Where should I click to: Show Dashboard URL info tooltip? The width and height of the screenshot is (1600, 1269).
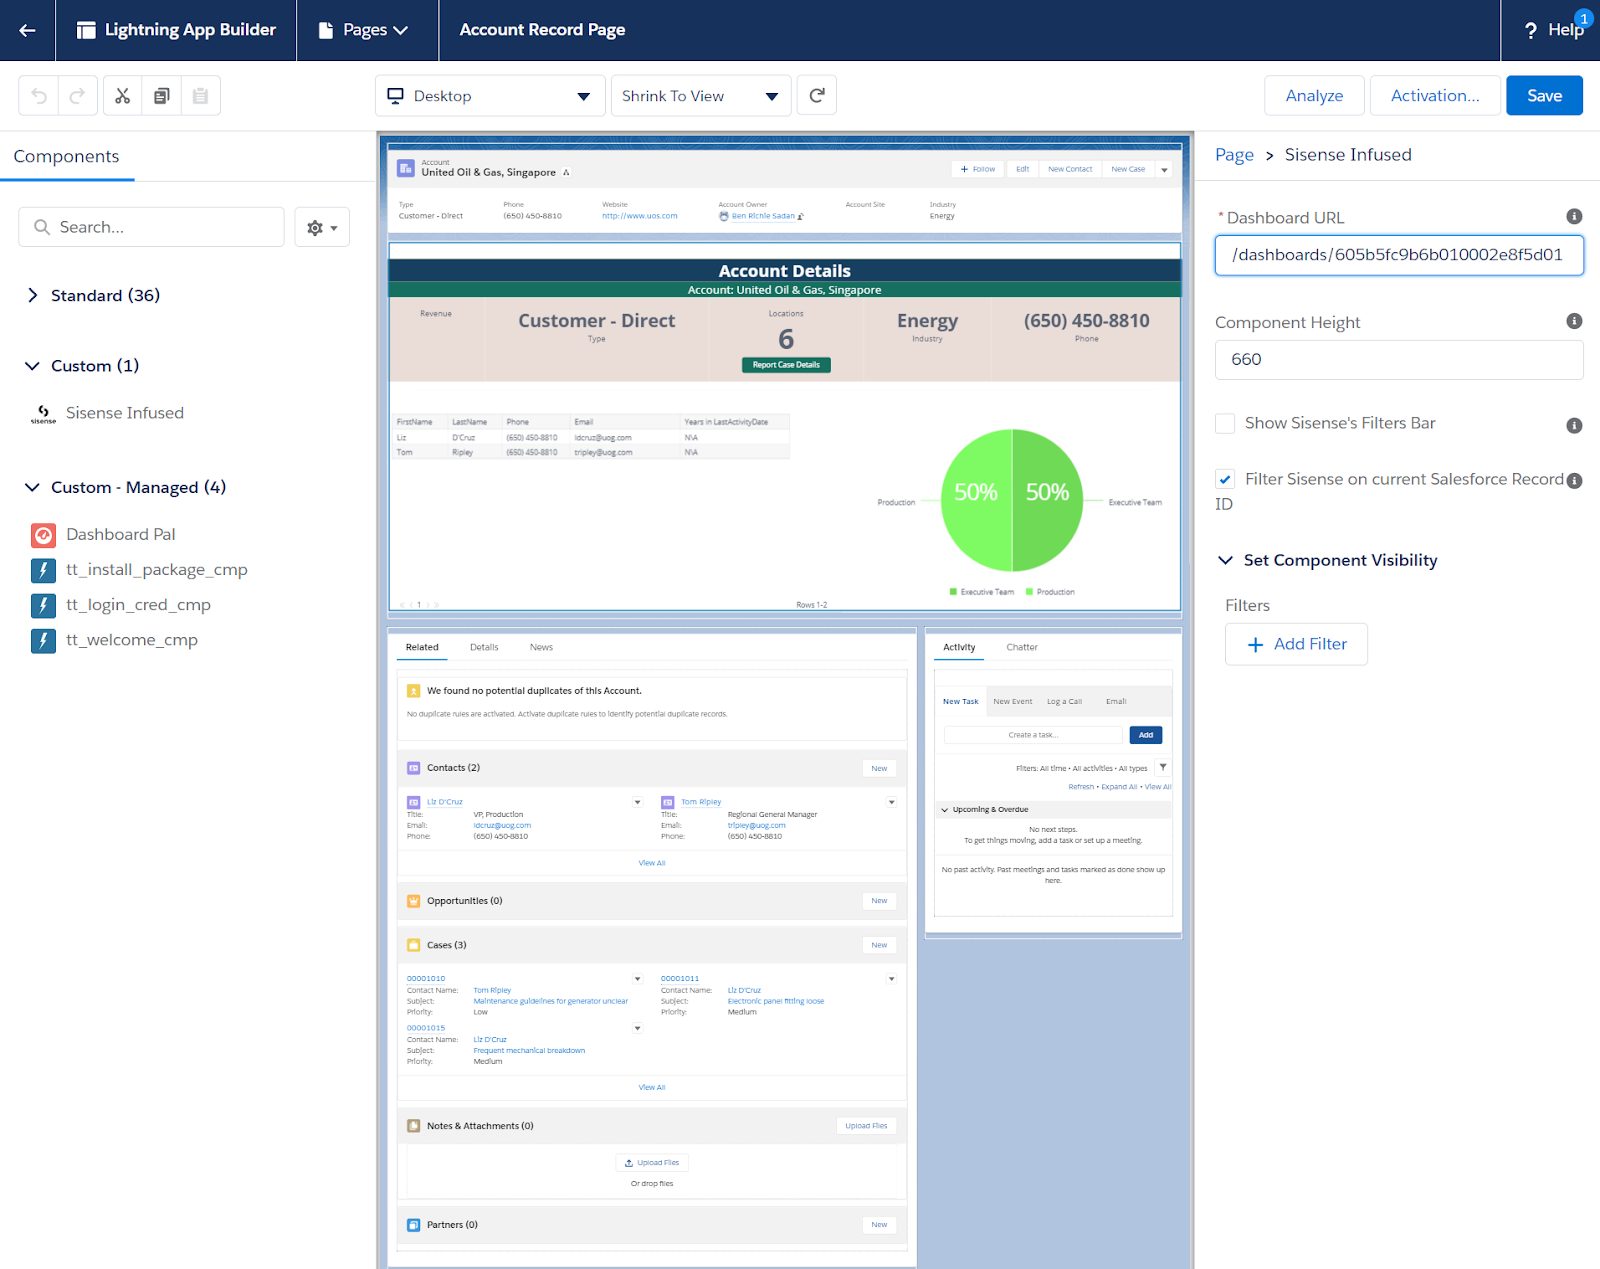point(1574,217)
